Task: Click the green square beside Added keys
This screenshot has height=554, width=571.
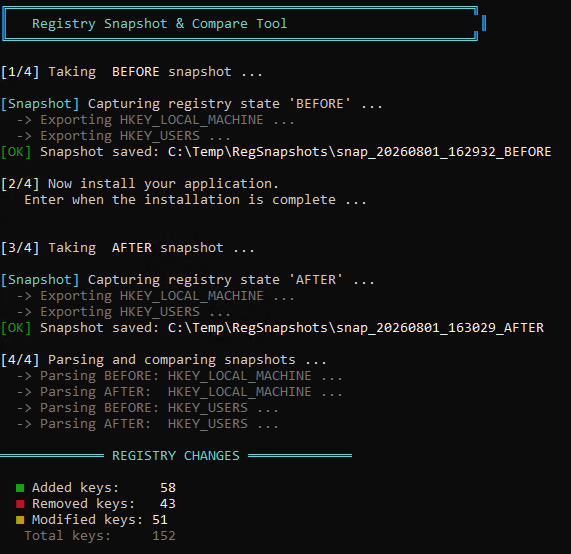Action: (20, 488)
